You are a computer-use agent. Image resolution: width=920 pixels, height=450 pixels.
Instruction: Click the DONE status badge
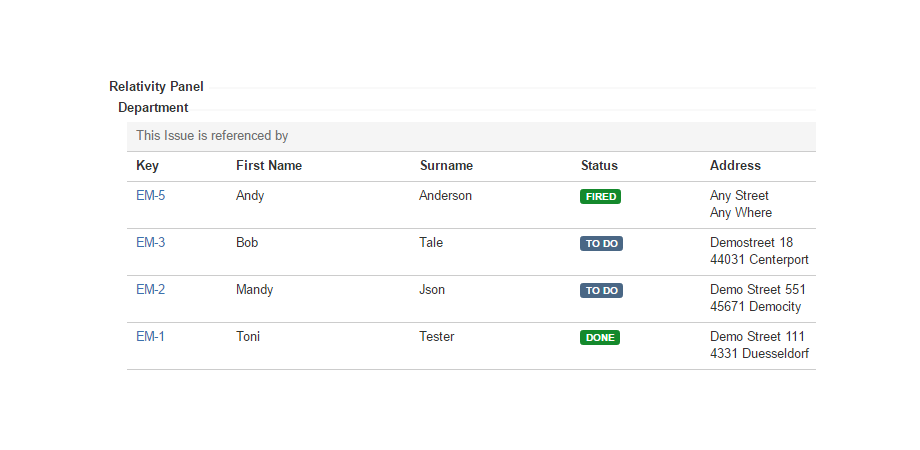tap(600, 338)
